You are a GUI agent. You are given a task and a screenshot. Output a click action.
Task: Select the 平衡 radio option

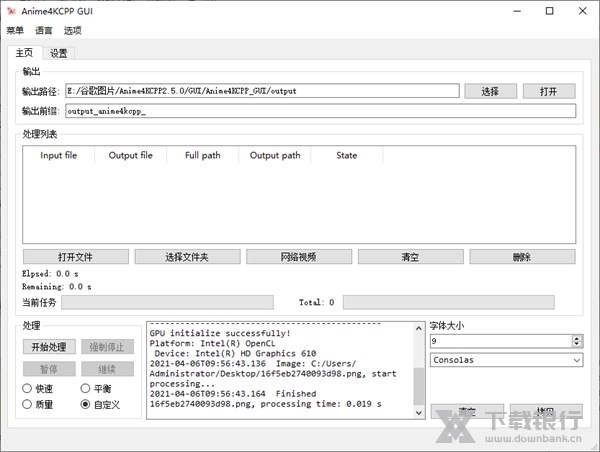pos(86,389)
